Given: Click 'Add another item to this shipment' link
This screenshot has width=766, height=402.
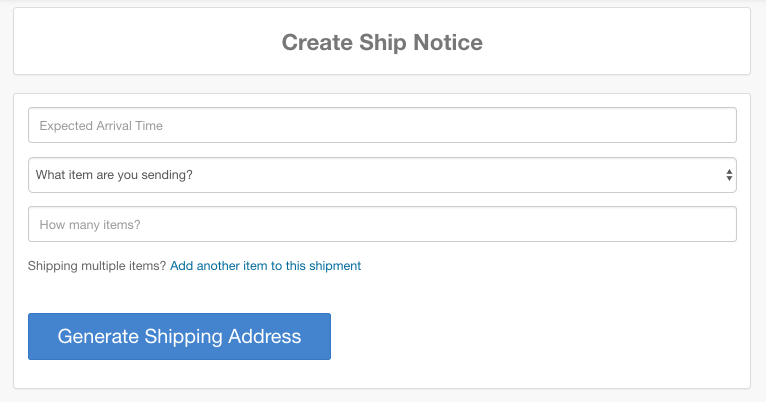Looking at the screenshot, I should [x=265, y=266].
